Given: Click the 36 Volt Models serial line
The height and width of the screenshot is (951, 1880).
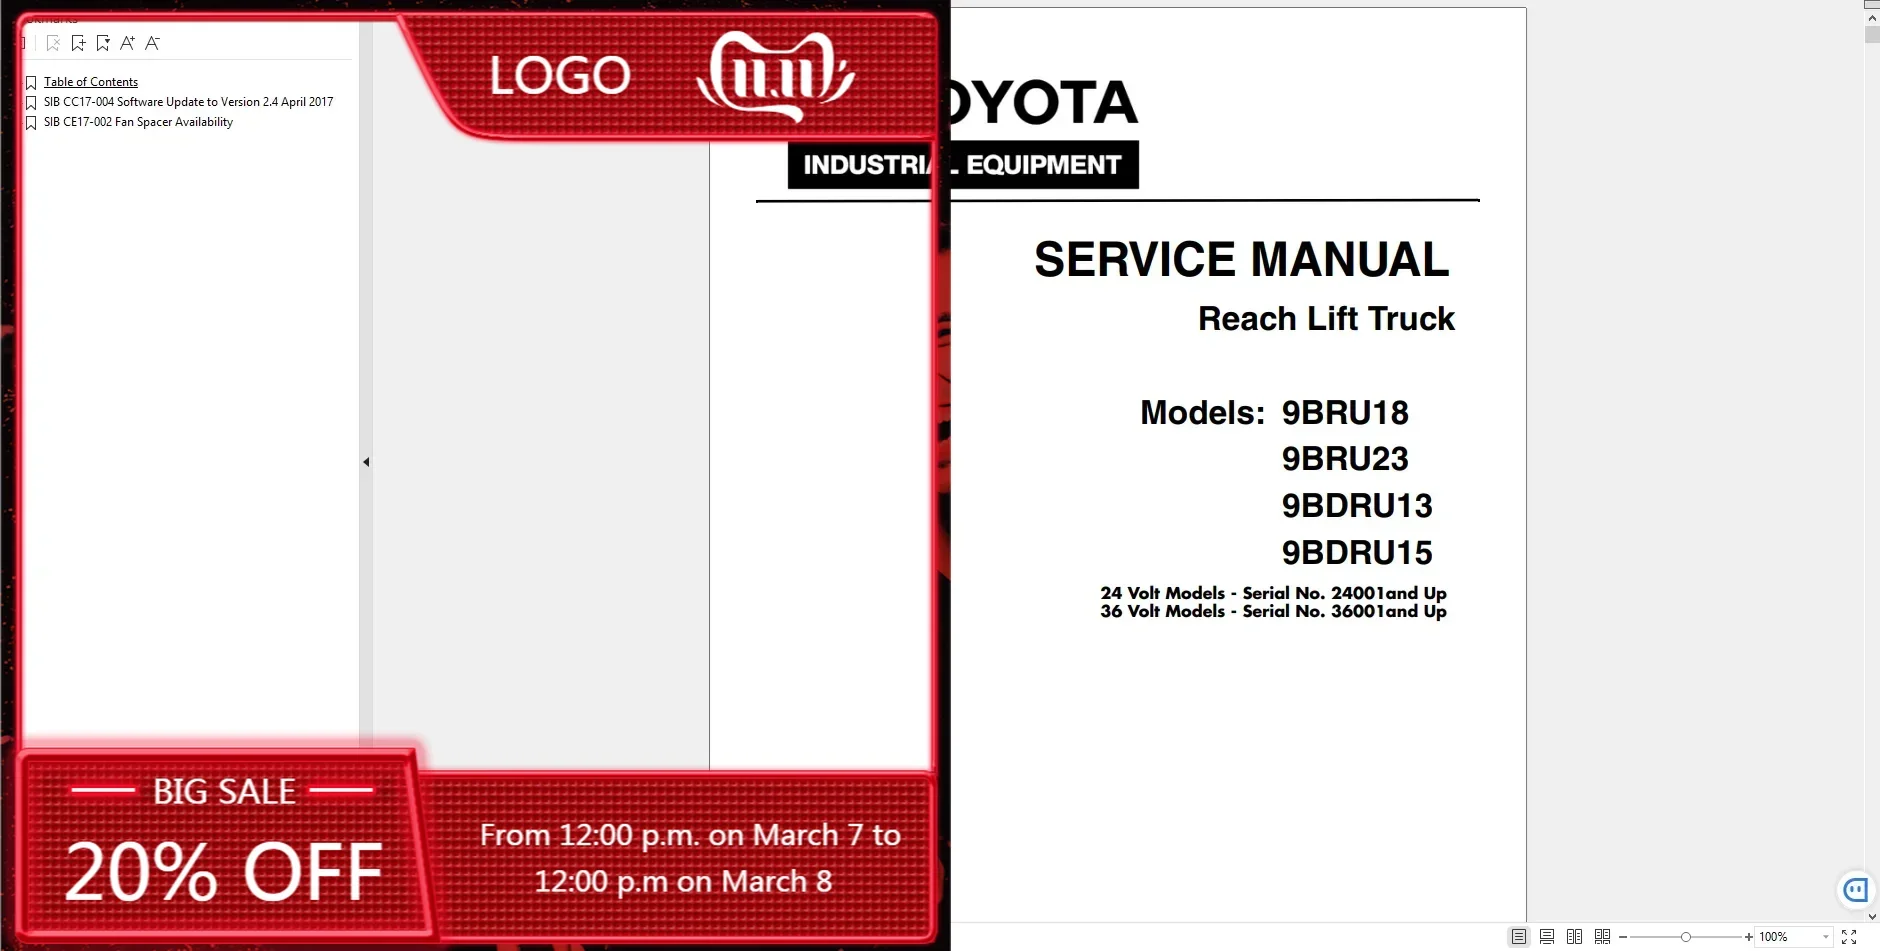Looking at the screenshot, I should [x=1273, y=611].
